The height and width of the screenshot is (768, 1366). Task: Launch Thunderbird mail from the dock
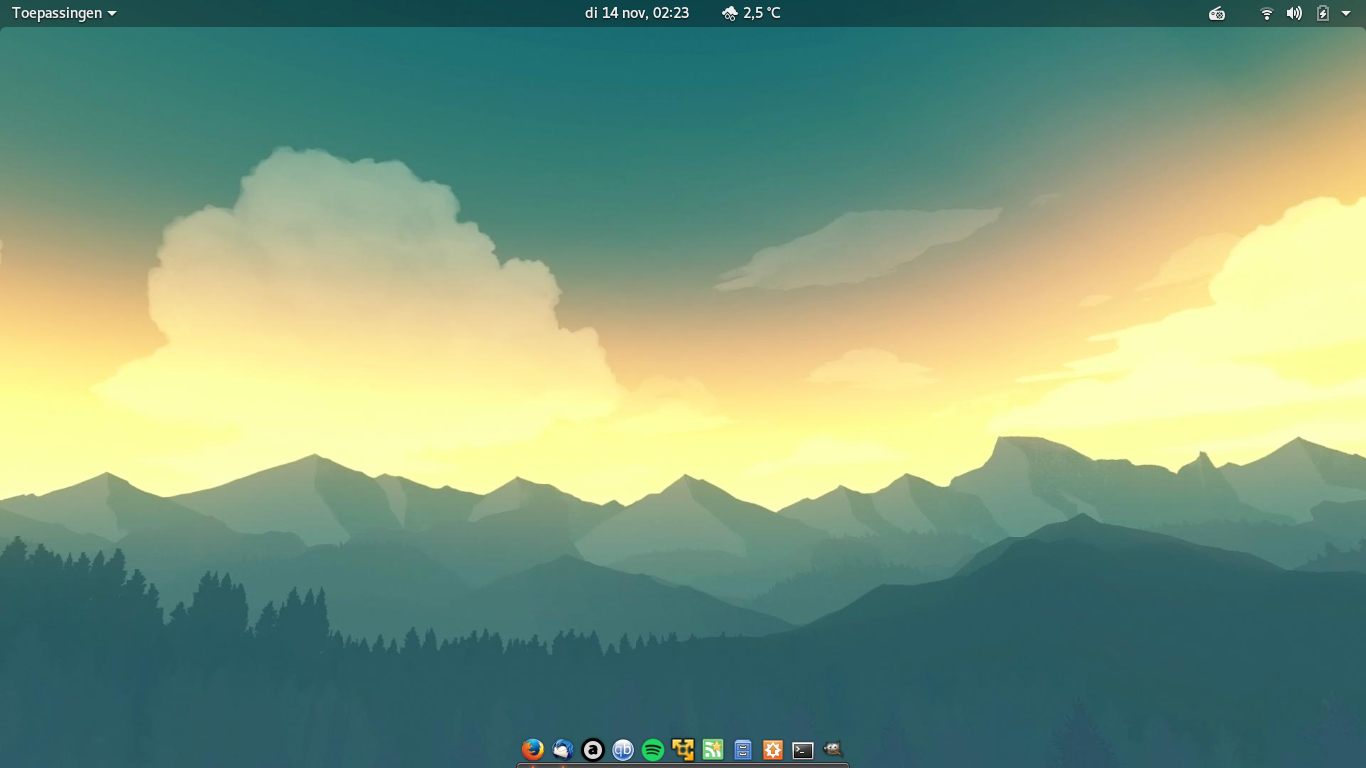coord(563,749)
